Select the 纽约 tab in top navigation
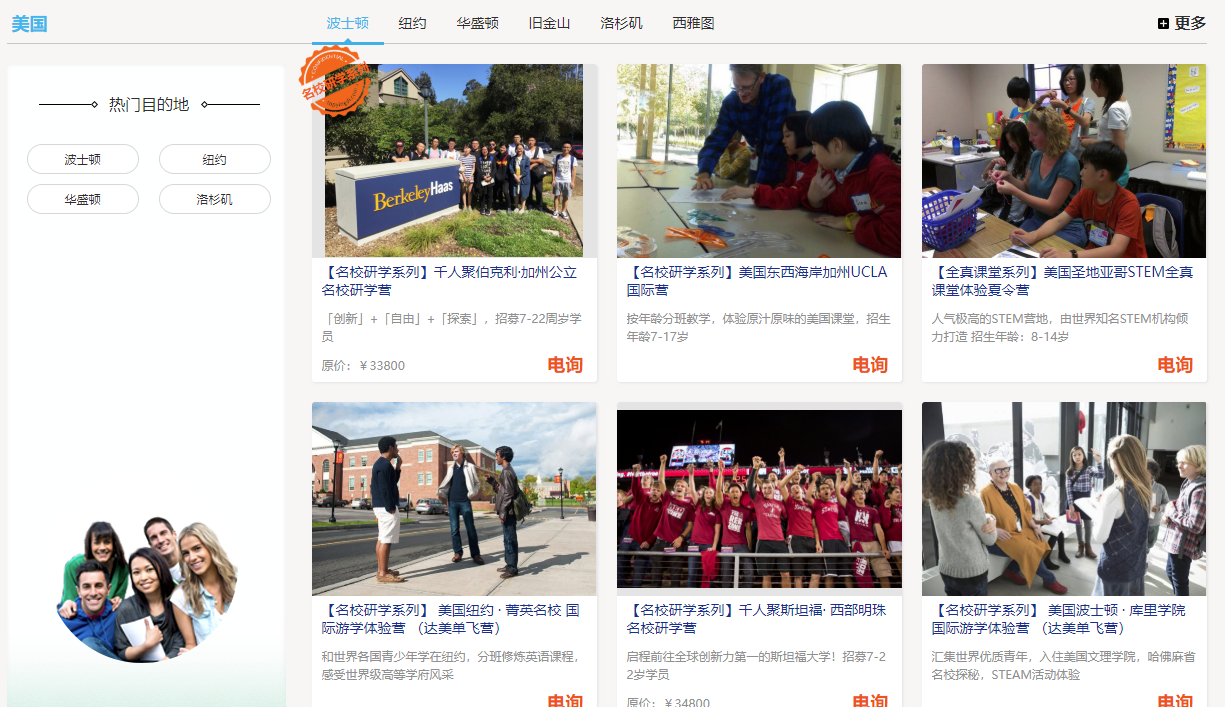Image resolution: width=1225 pixels, height=707 pixels. tap(412, 23)
